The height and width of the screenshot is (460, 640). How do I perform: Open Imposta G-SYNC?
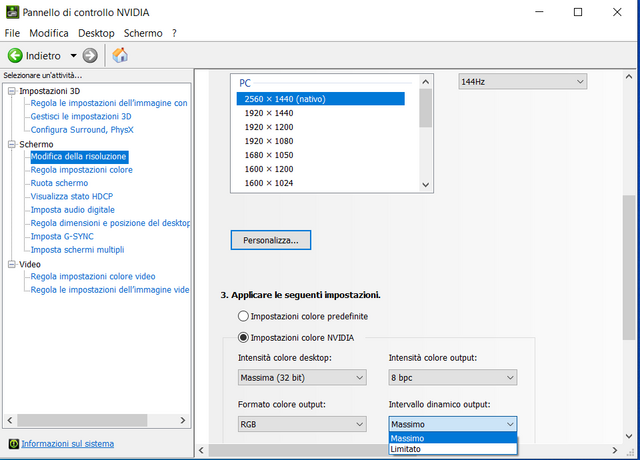pyautogui.click(x=62, y=236)
